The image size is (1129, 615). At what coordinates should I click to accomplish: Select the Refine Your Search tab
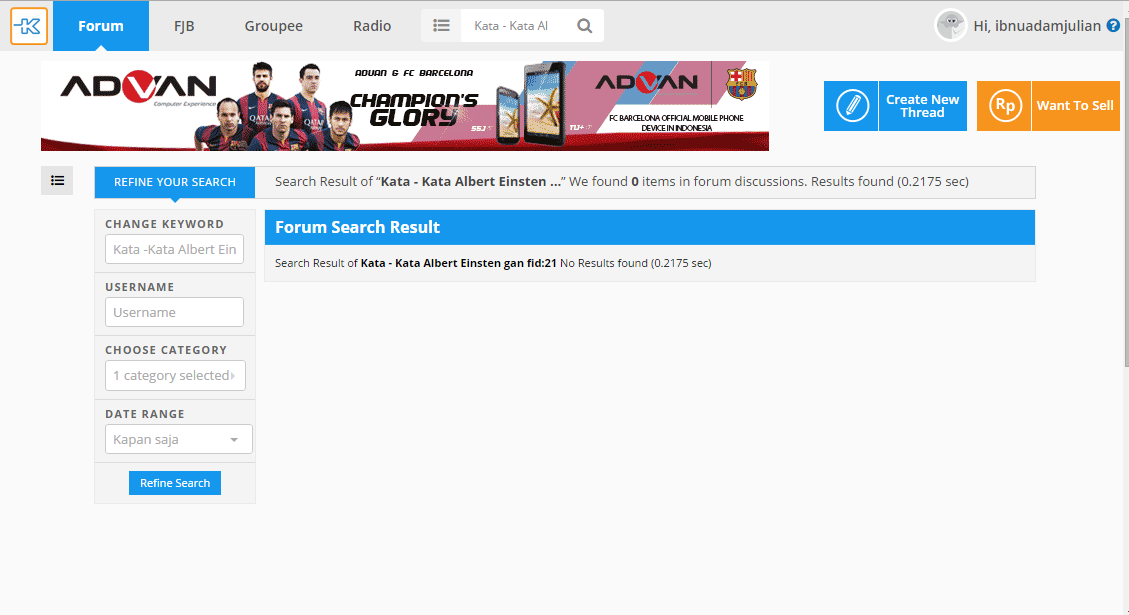(x=175, y=182)
